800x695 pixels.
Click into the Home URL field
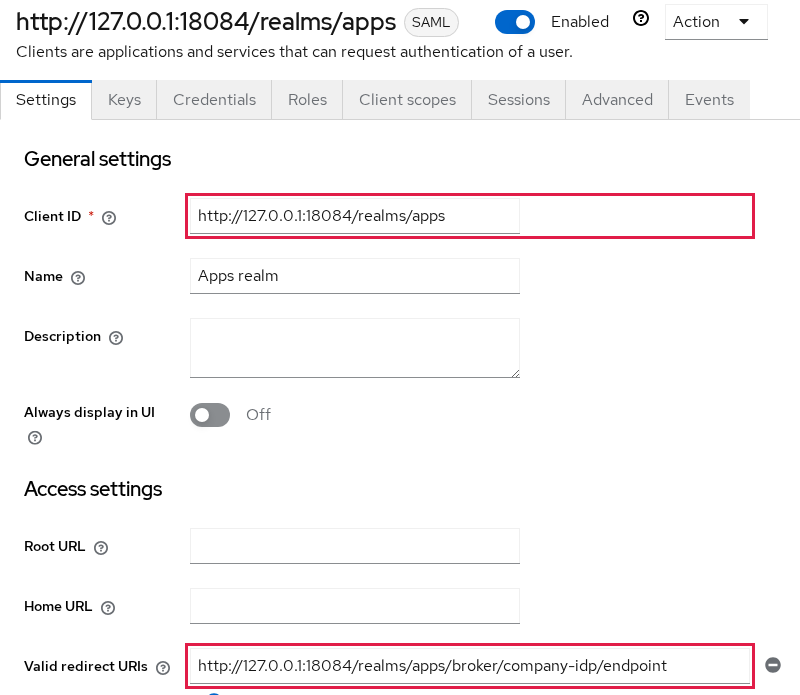[x=355, y=606]
